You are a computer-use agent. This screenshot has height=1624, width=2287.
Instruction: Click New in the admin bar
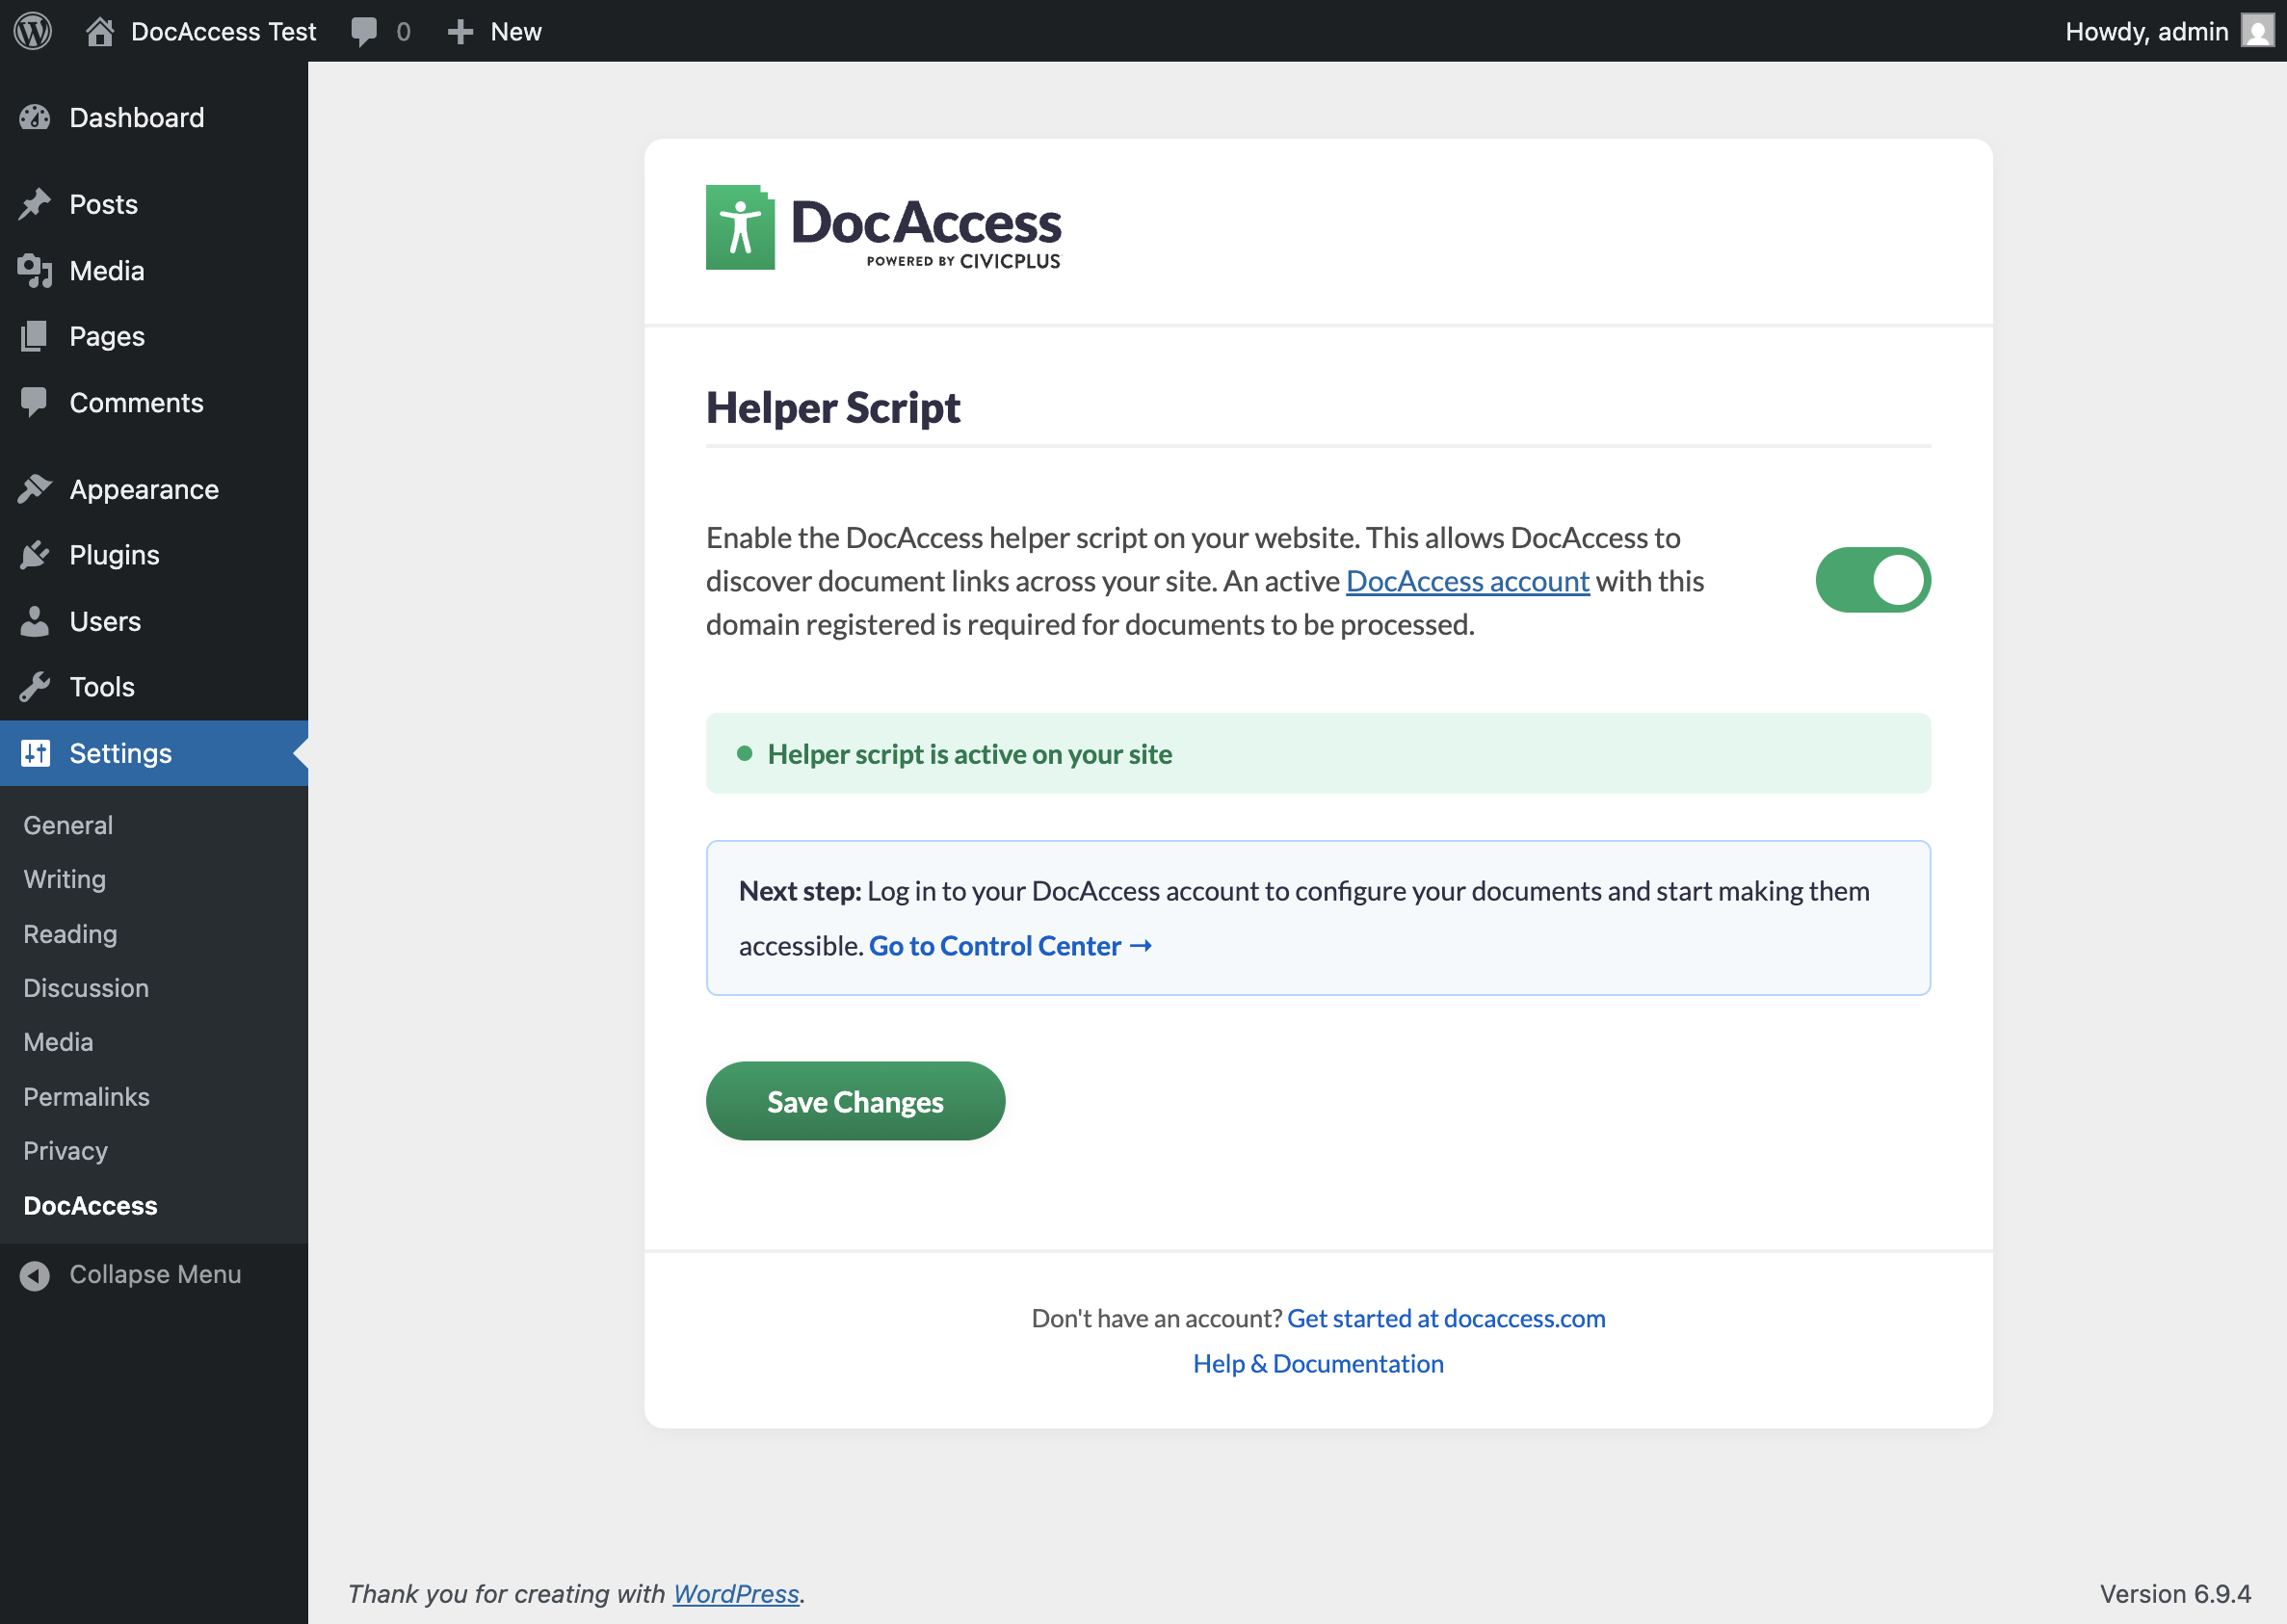(x=516, y=32)
